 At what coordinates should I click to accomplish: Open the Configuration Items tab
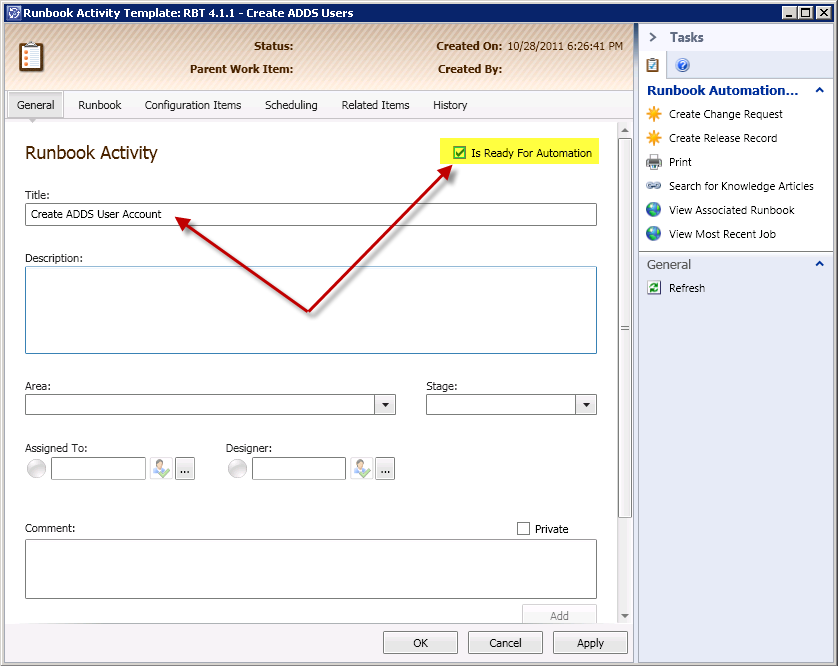(x=193, y=105)
